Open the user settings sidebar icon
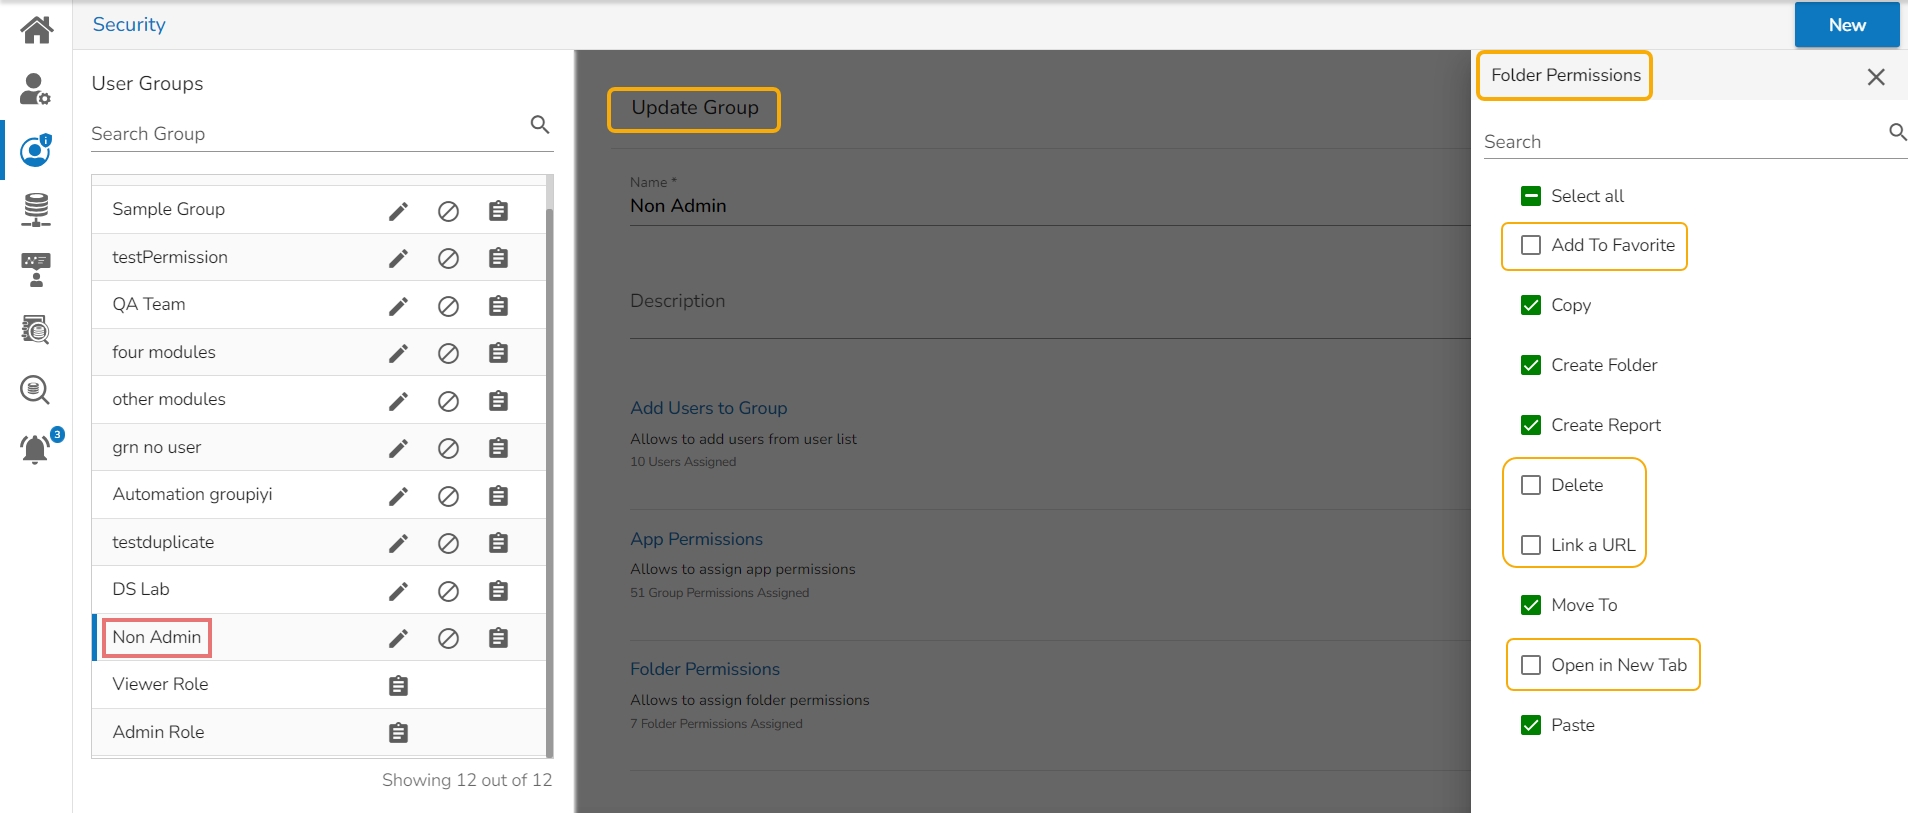The height and width of the screenshot is (813, 1908). 35,89
